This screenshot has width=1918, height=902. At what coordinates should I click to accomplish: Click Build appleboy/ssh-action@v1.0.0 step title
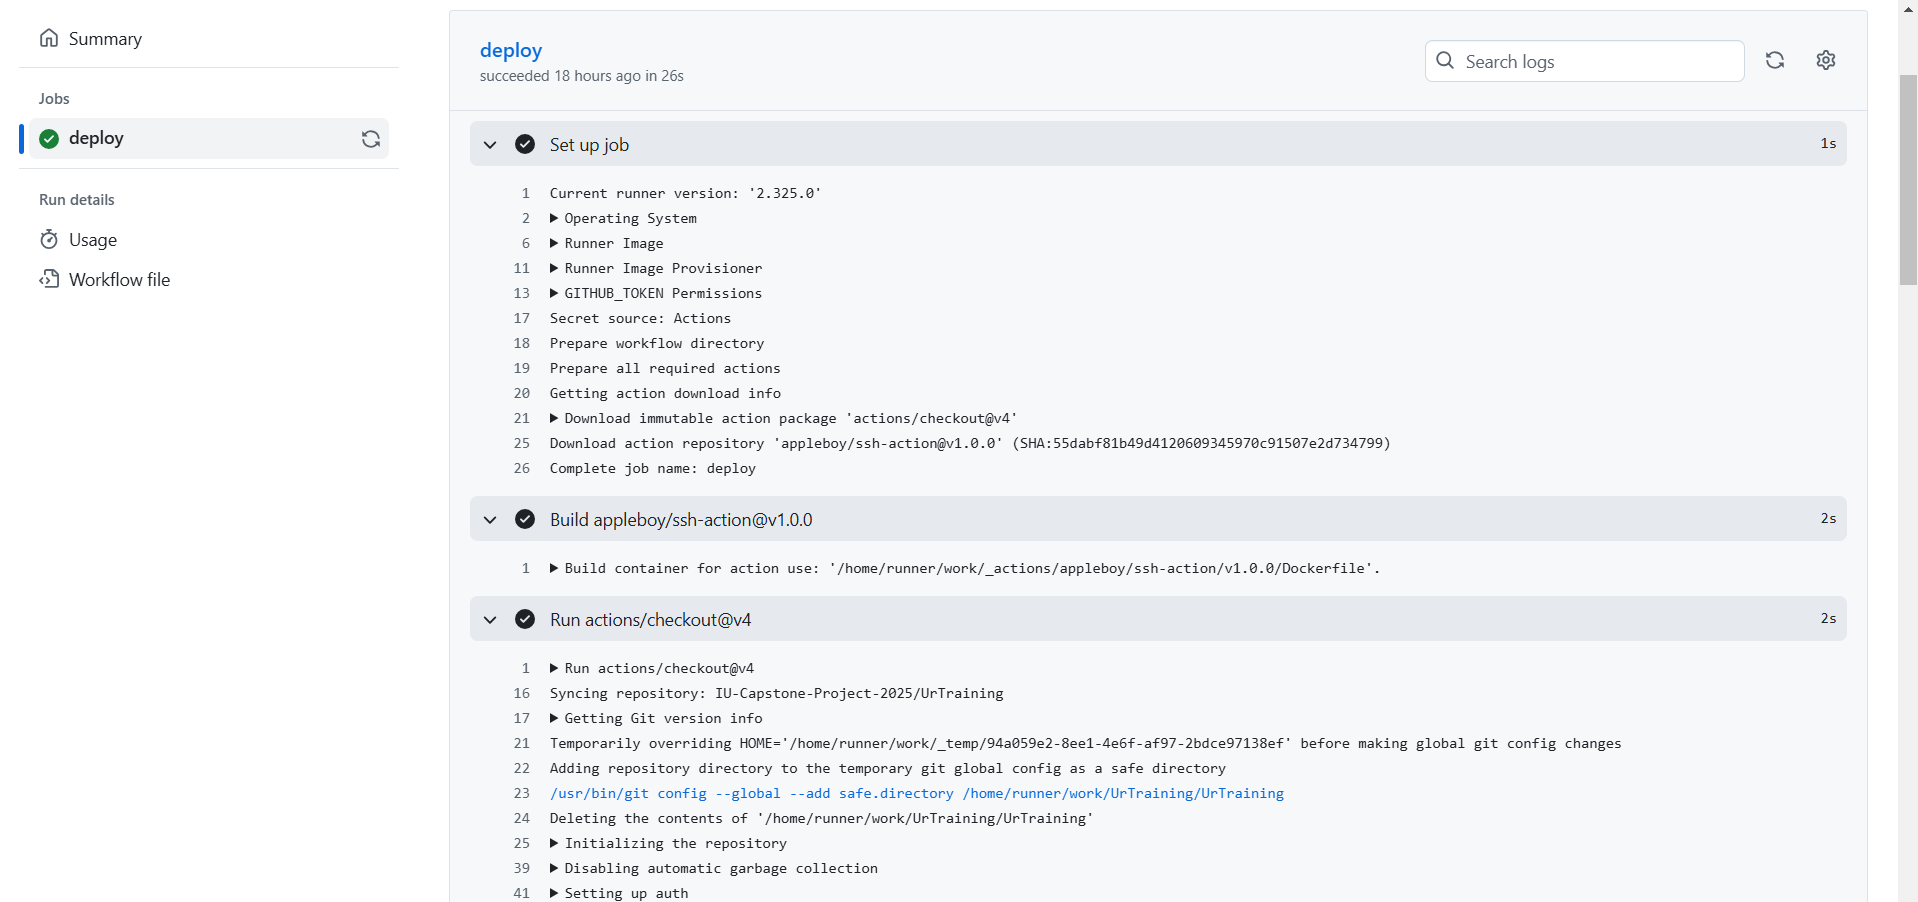(x=681, y=520)
